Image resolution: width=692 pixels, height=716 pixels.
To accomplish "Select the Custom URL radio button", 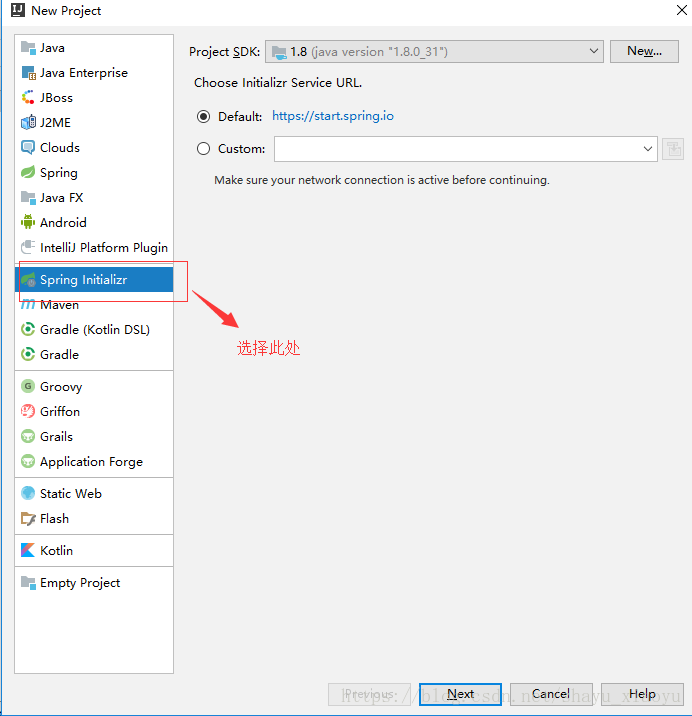I will pos(203,148).
